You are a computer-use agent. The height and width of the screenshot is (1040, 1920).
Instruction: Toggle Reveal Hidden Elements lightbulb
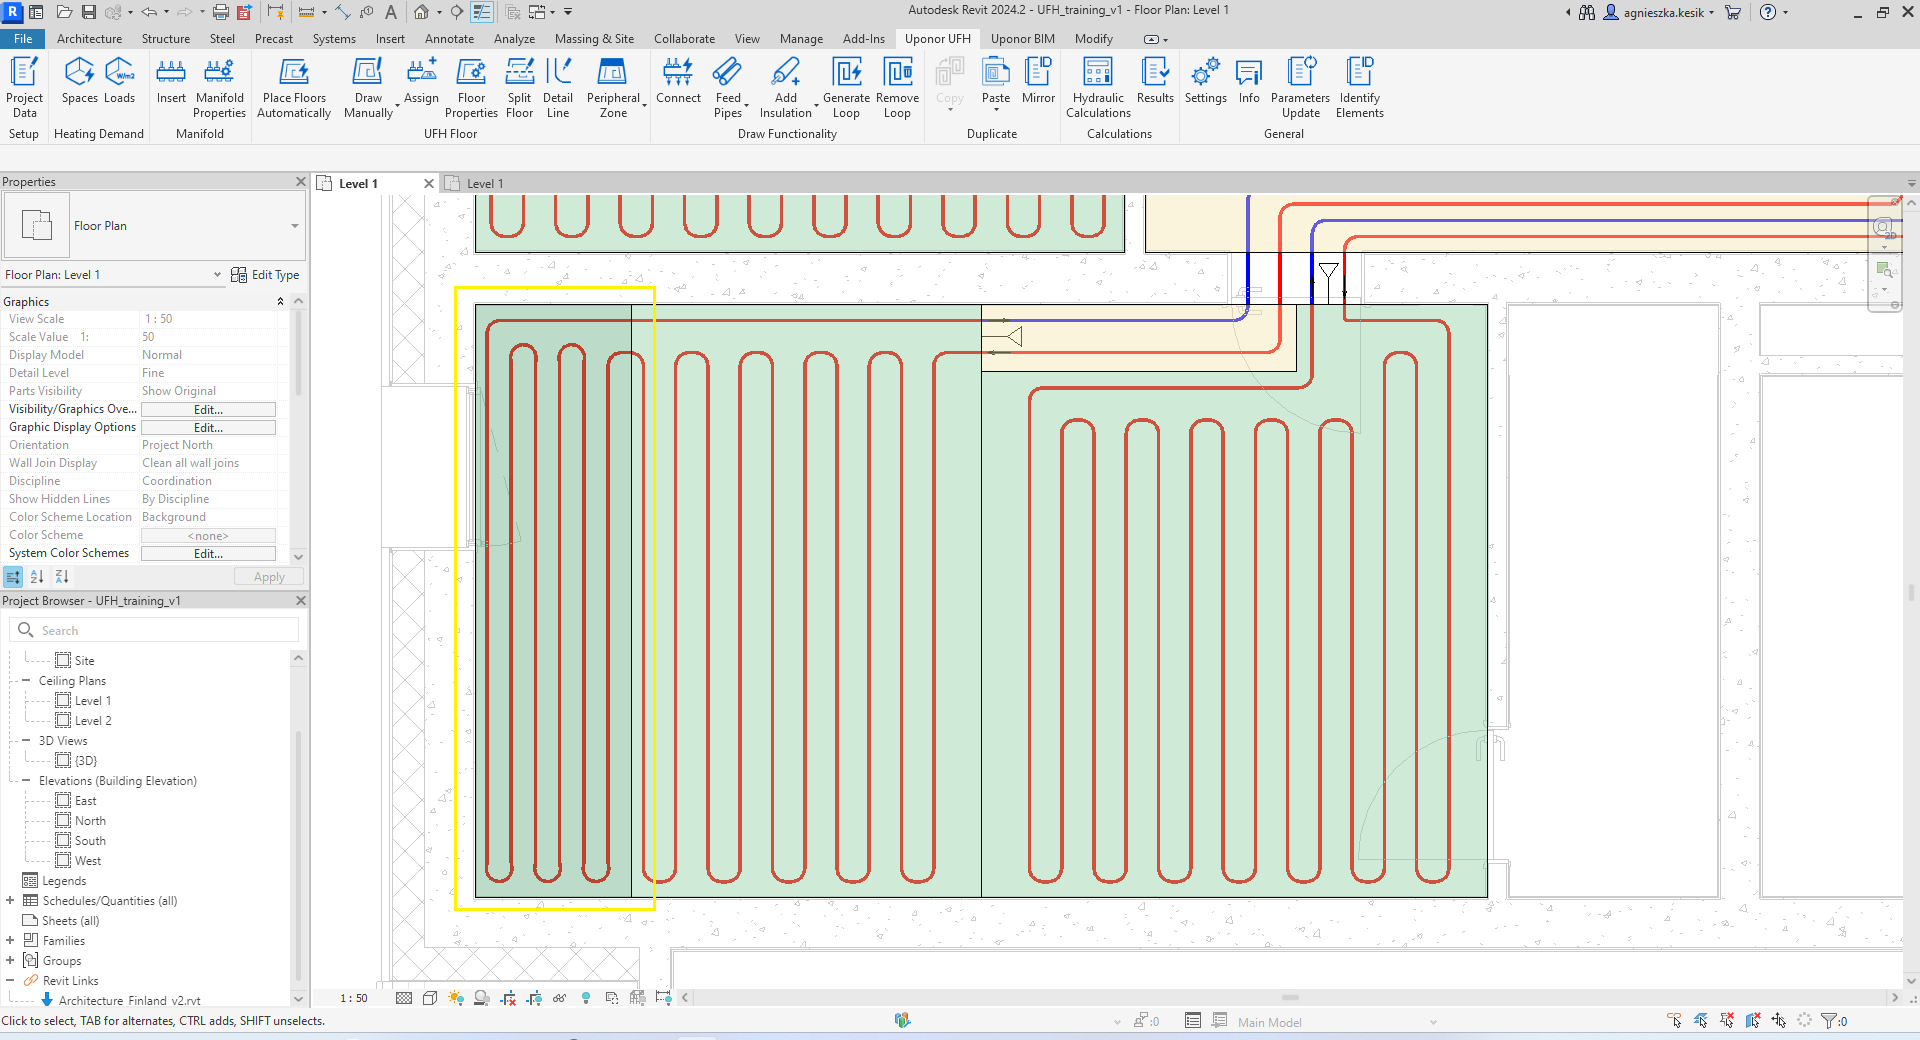586,998
